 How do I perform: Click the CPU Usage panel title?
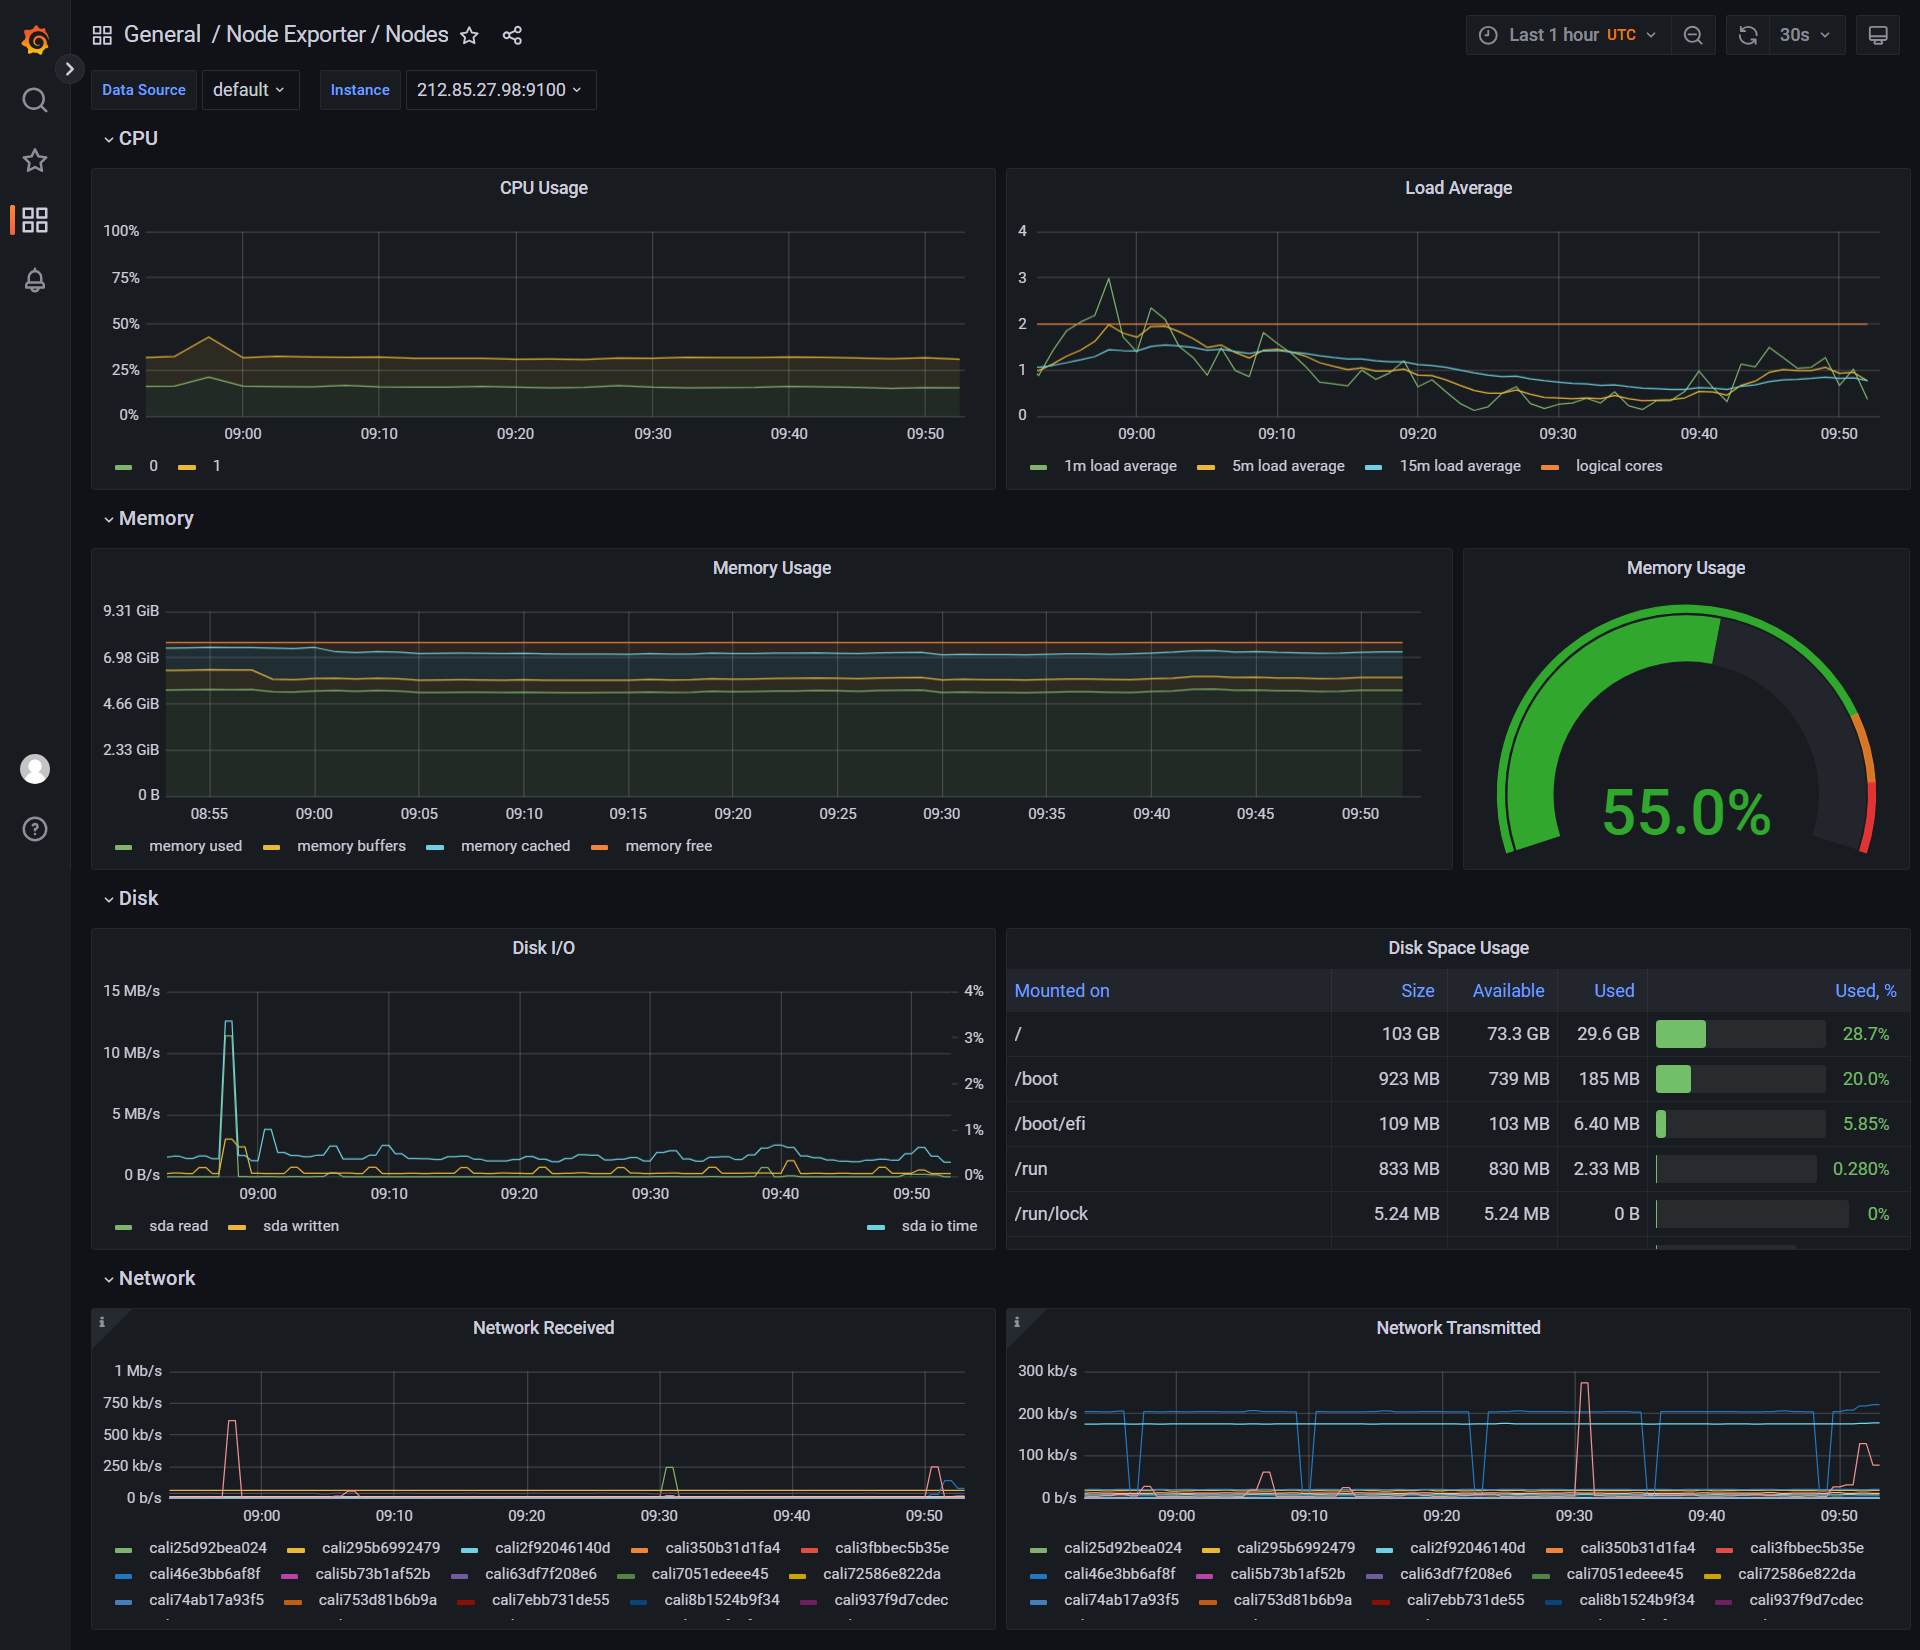pyautogui.click(x=543, y=188)
